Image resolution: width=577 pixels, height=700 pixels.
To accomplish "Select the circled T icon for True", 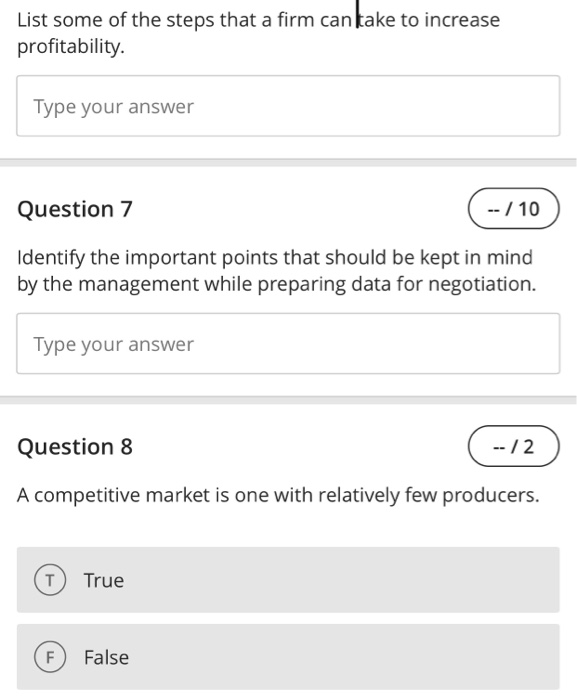I will tap(50, 580).
